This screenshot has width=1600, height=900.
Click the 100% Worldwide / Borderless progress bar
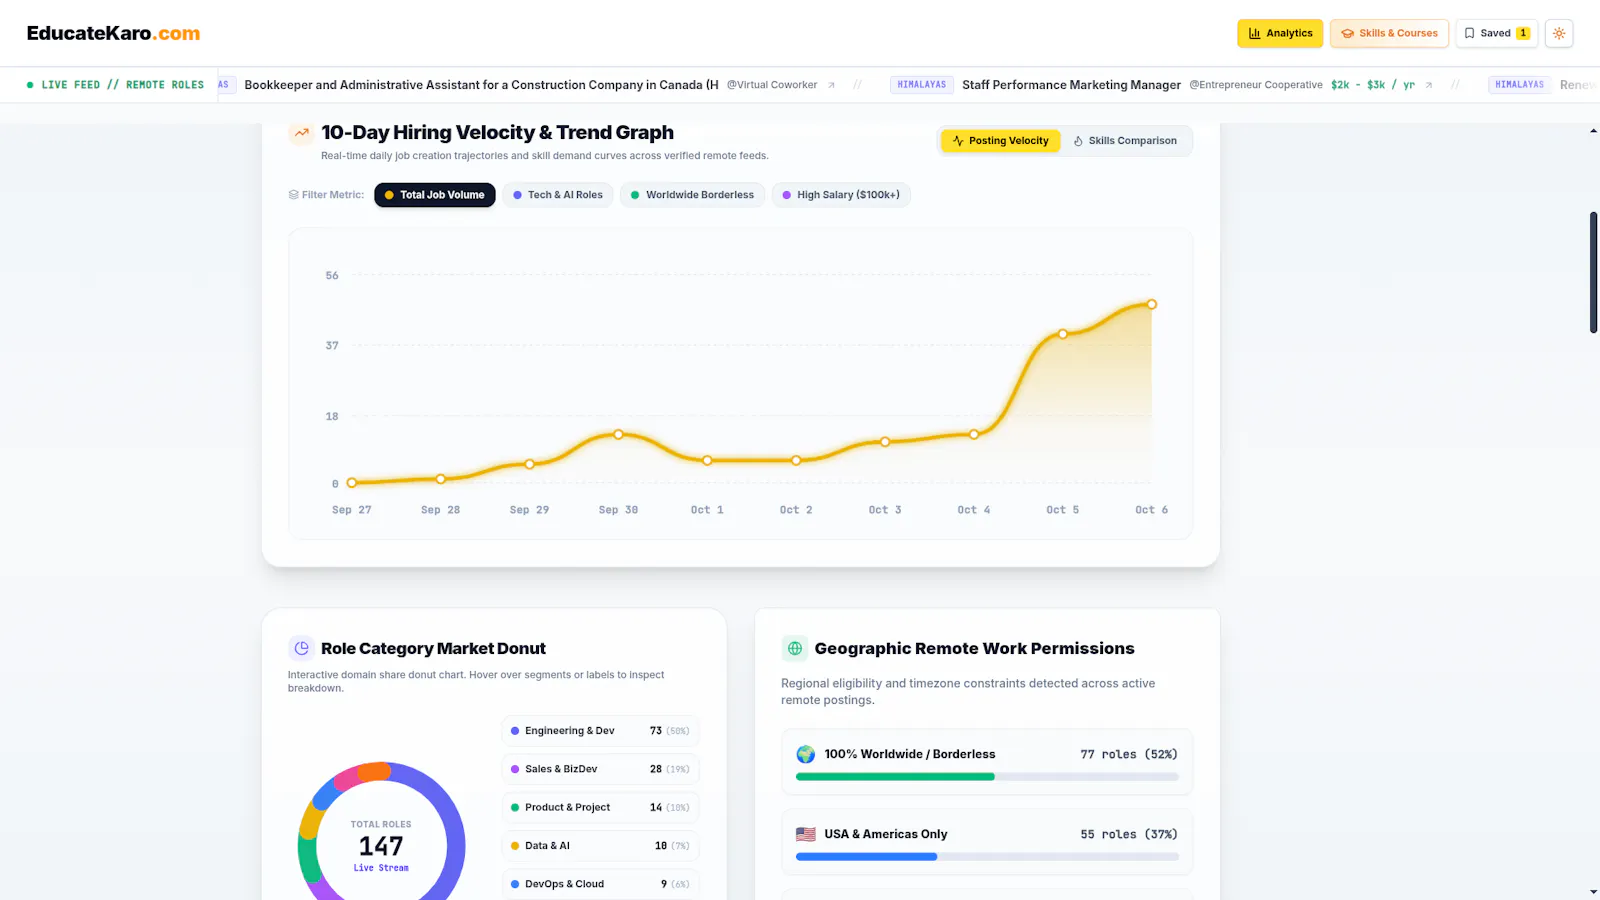coord(987,777)
